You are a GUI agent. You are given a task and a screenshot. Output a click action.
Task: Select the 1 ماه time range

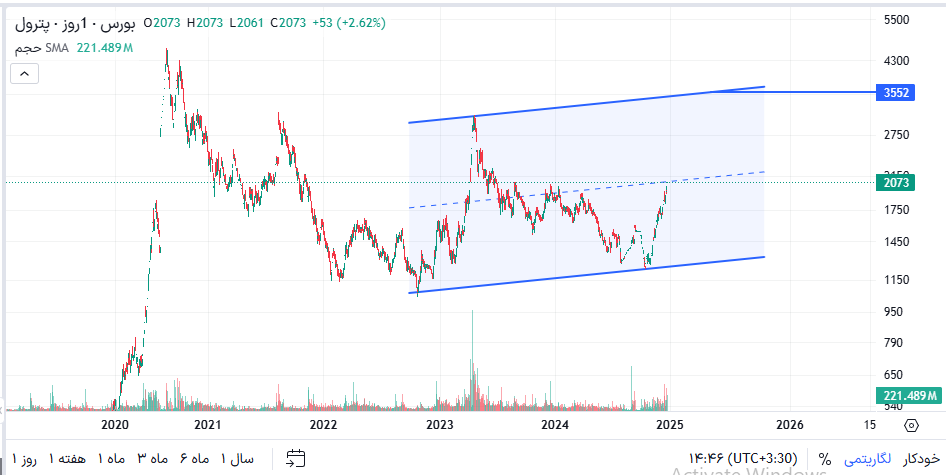coord(112,459)
